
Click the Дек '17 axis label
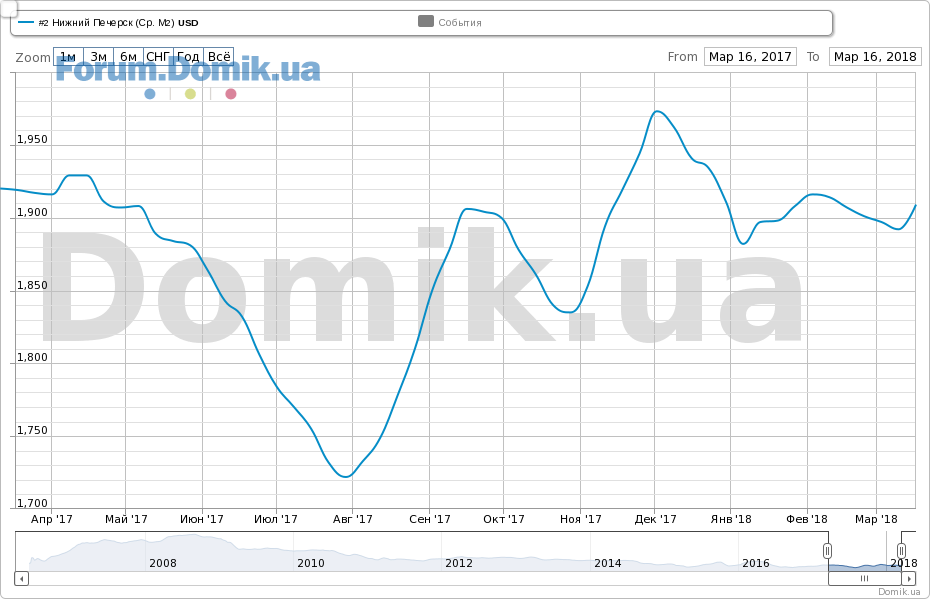tap(656, 519)
